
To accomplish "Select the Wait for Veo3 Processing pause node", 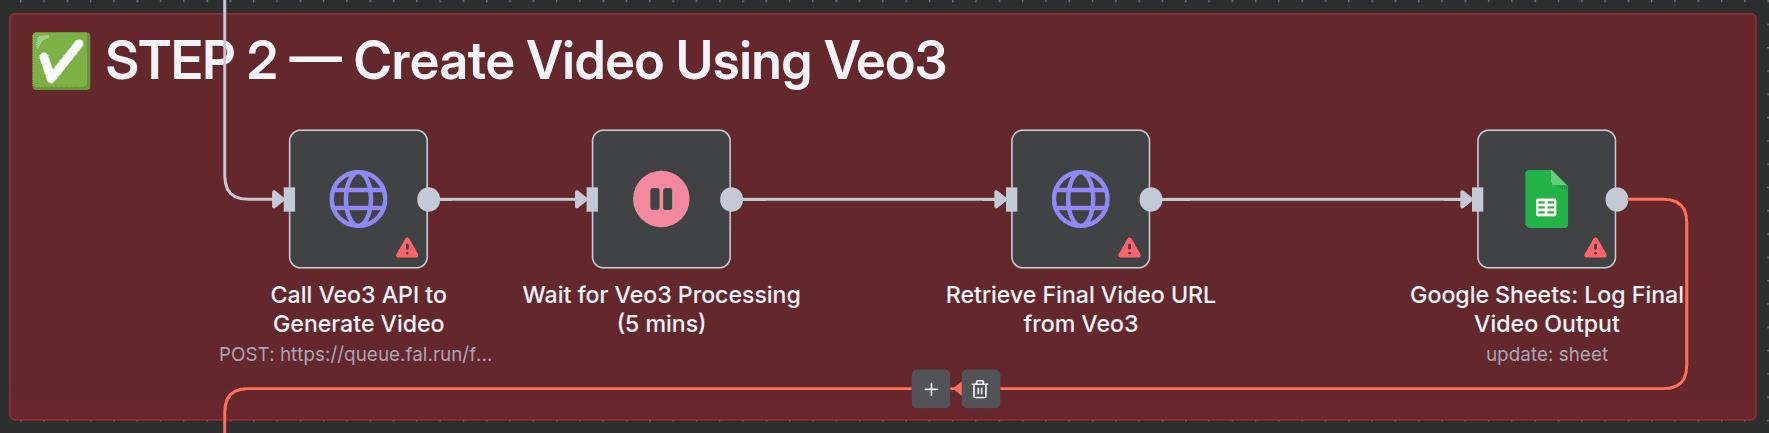I will 661,199.
